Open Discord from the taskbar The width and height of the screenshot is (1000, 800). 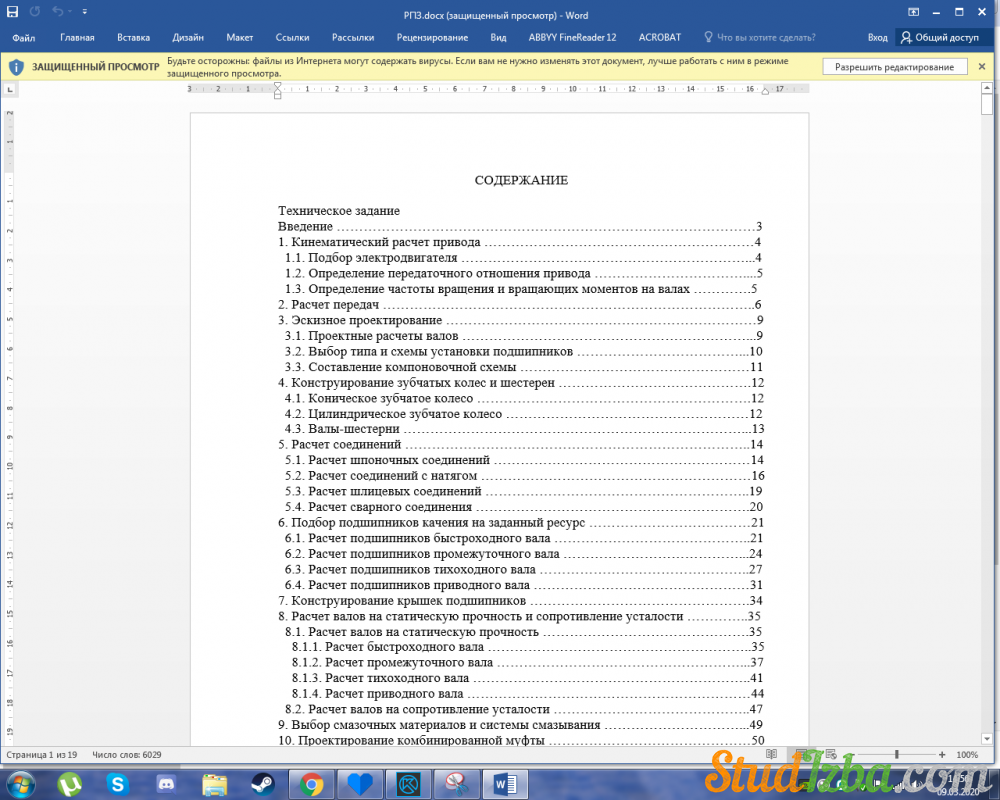tap(166, 784)
